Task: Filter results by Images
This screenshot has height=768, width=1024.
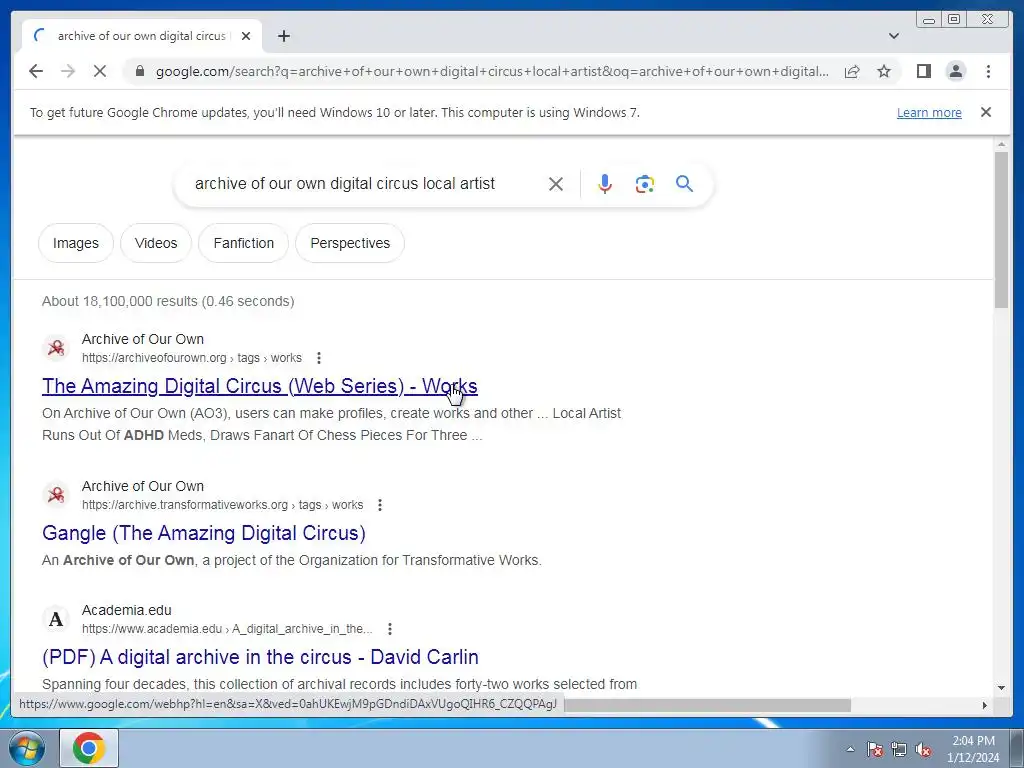Action: pyautogui.click(x=76, y=243)
